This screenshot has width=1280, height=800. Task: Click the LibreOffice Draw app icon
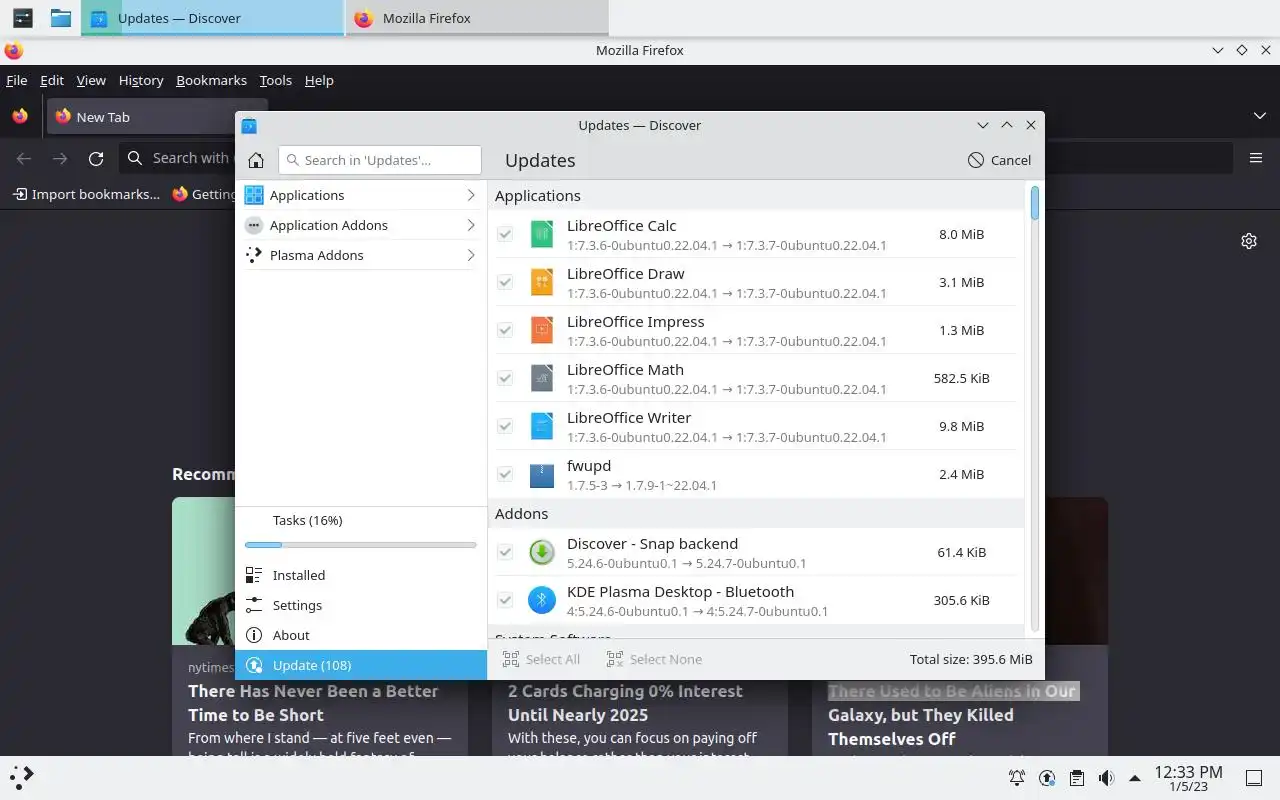[541, 282]
